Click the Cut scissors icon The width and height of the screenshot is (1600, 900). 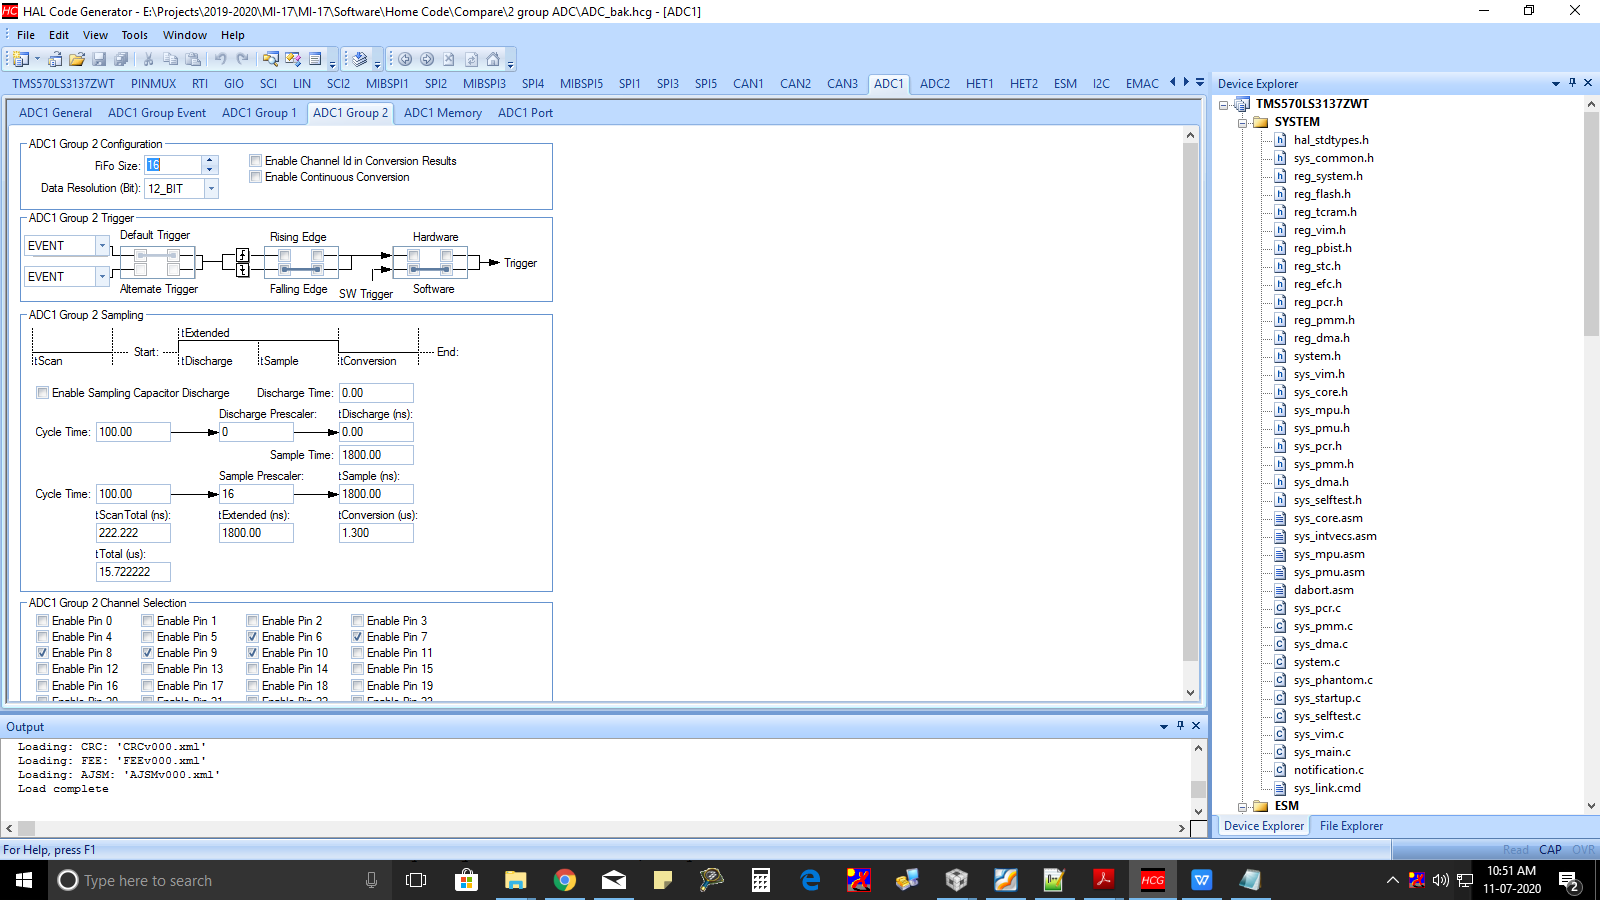[x=149, y=60]
